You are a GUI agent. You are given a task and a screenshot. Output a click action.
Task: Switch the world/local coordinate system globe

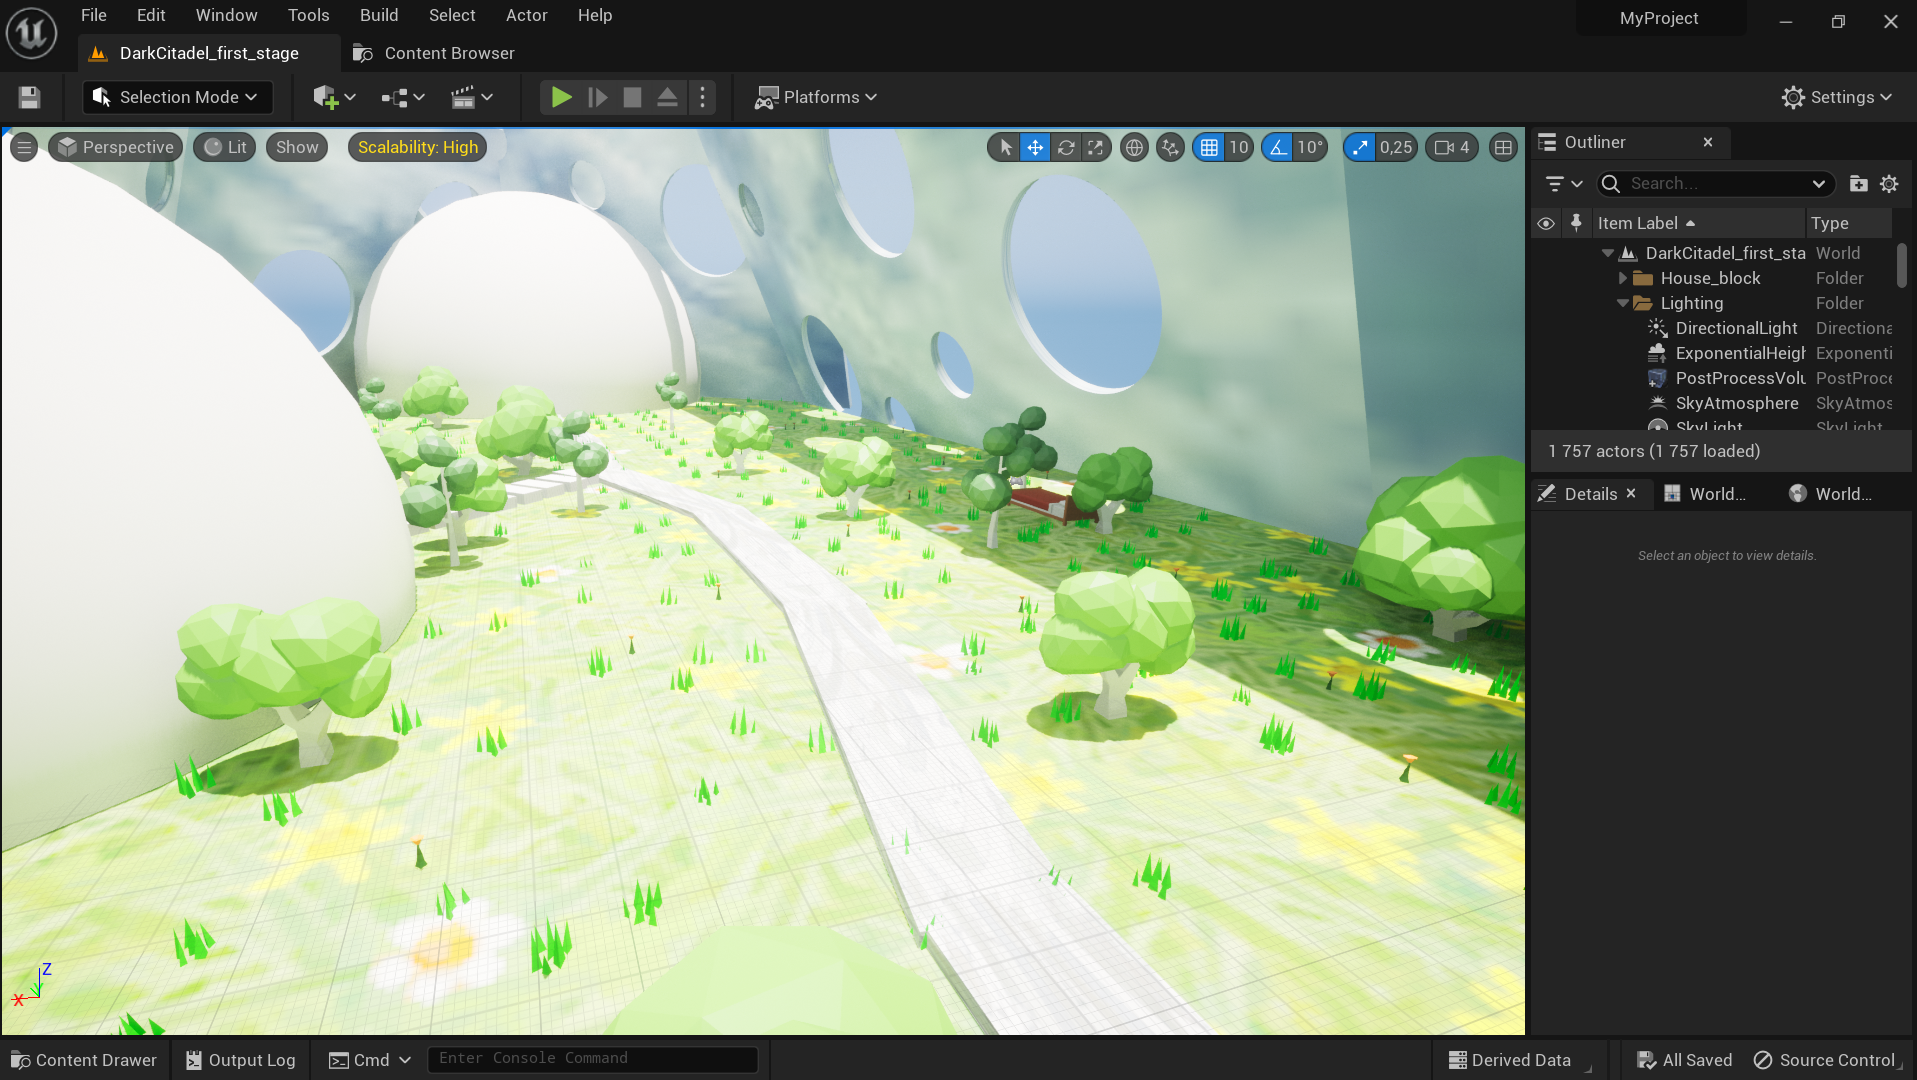point(1134,147)
